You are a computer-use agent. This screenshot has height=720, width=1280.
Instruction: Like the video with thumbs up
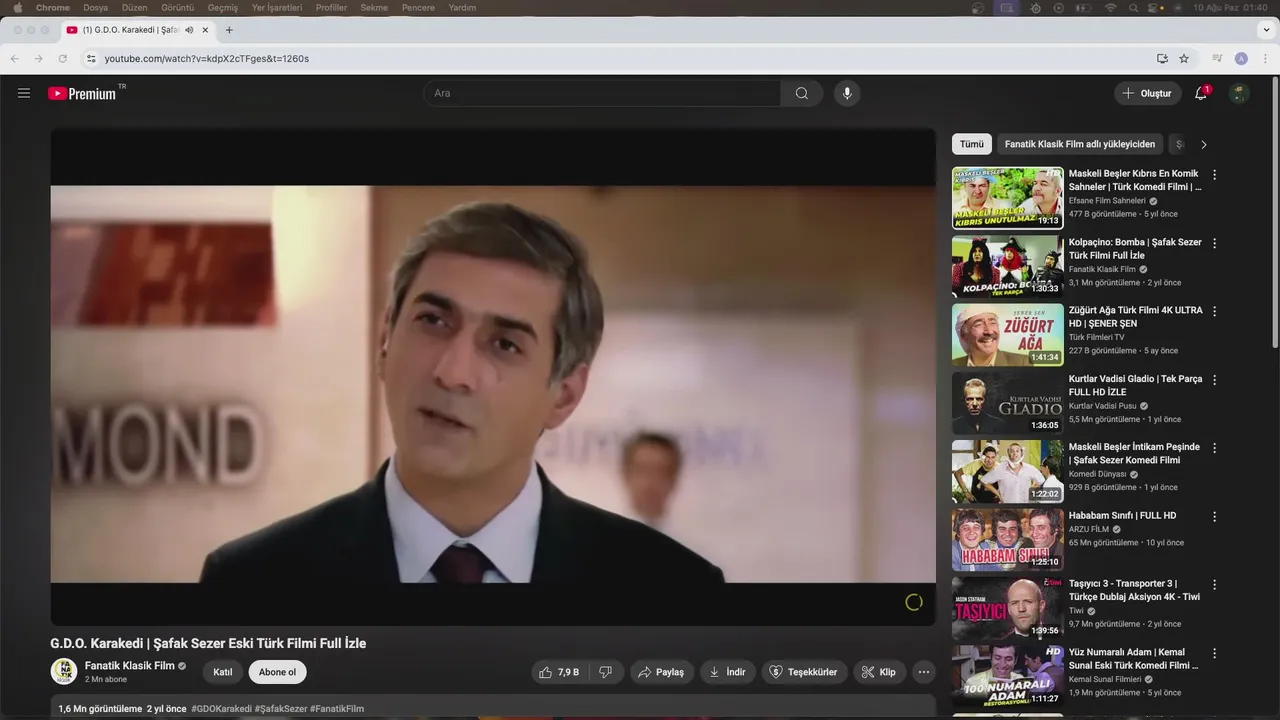[x=560, y=672]
